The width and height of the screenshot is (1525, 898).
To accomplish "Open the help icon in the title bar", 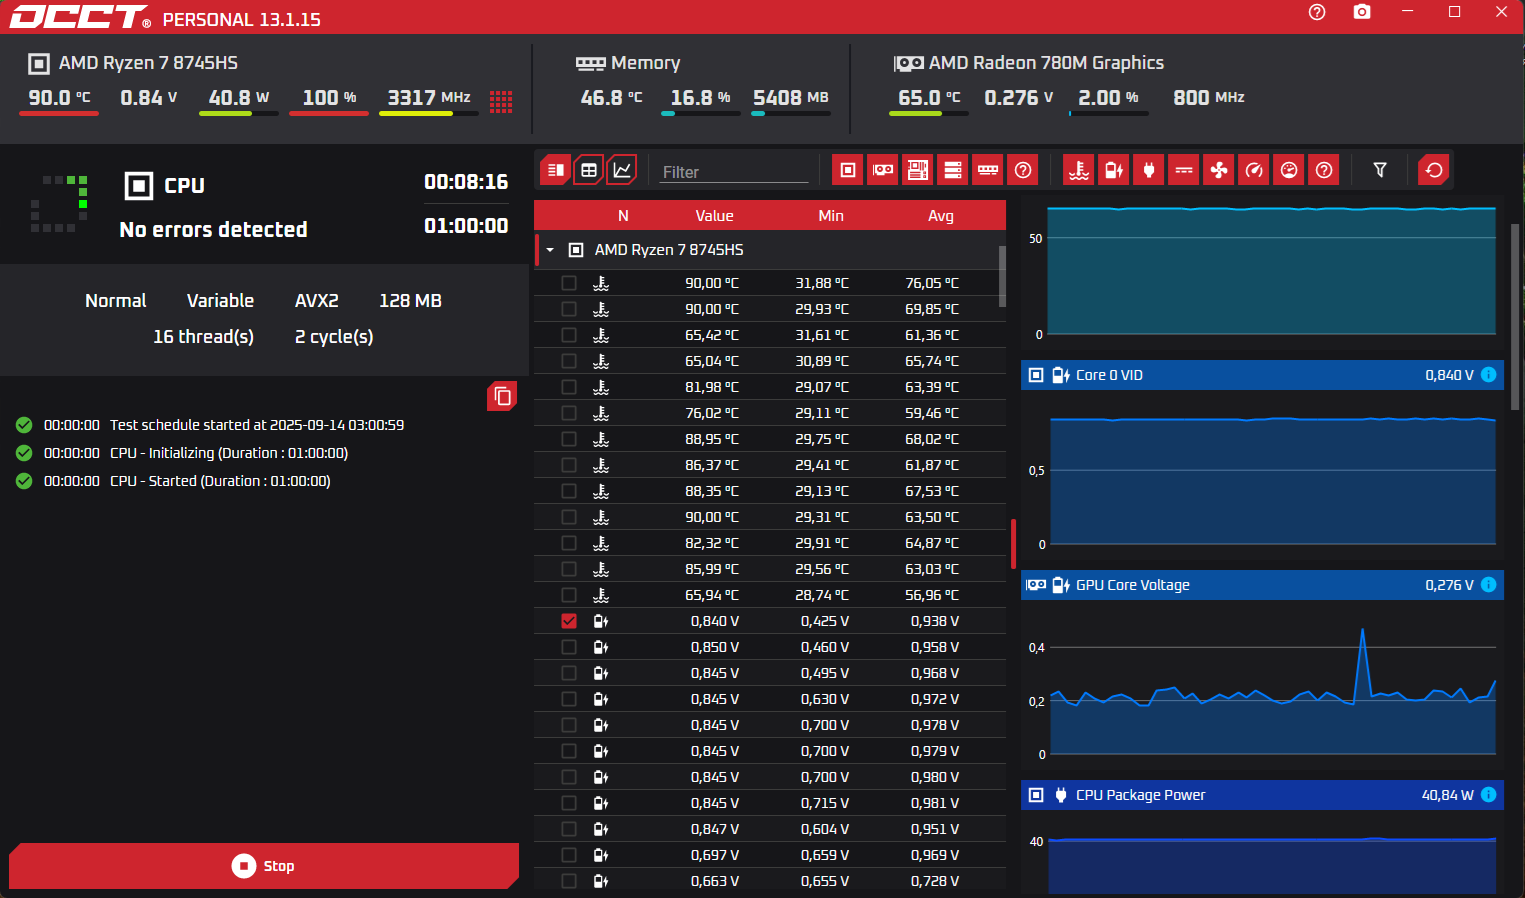I will (1317, 12).
